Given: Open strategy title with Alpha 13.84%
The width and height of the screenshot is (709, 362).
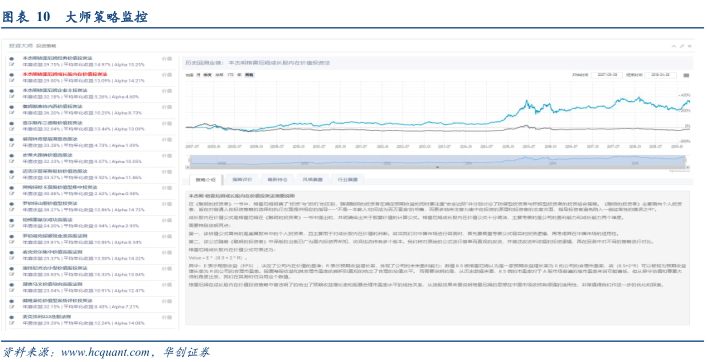Looking at the screenshot, I should (55, 268).
